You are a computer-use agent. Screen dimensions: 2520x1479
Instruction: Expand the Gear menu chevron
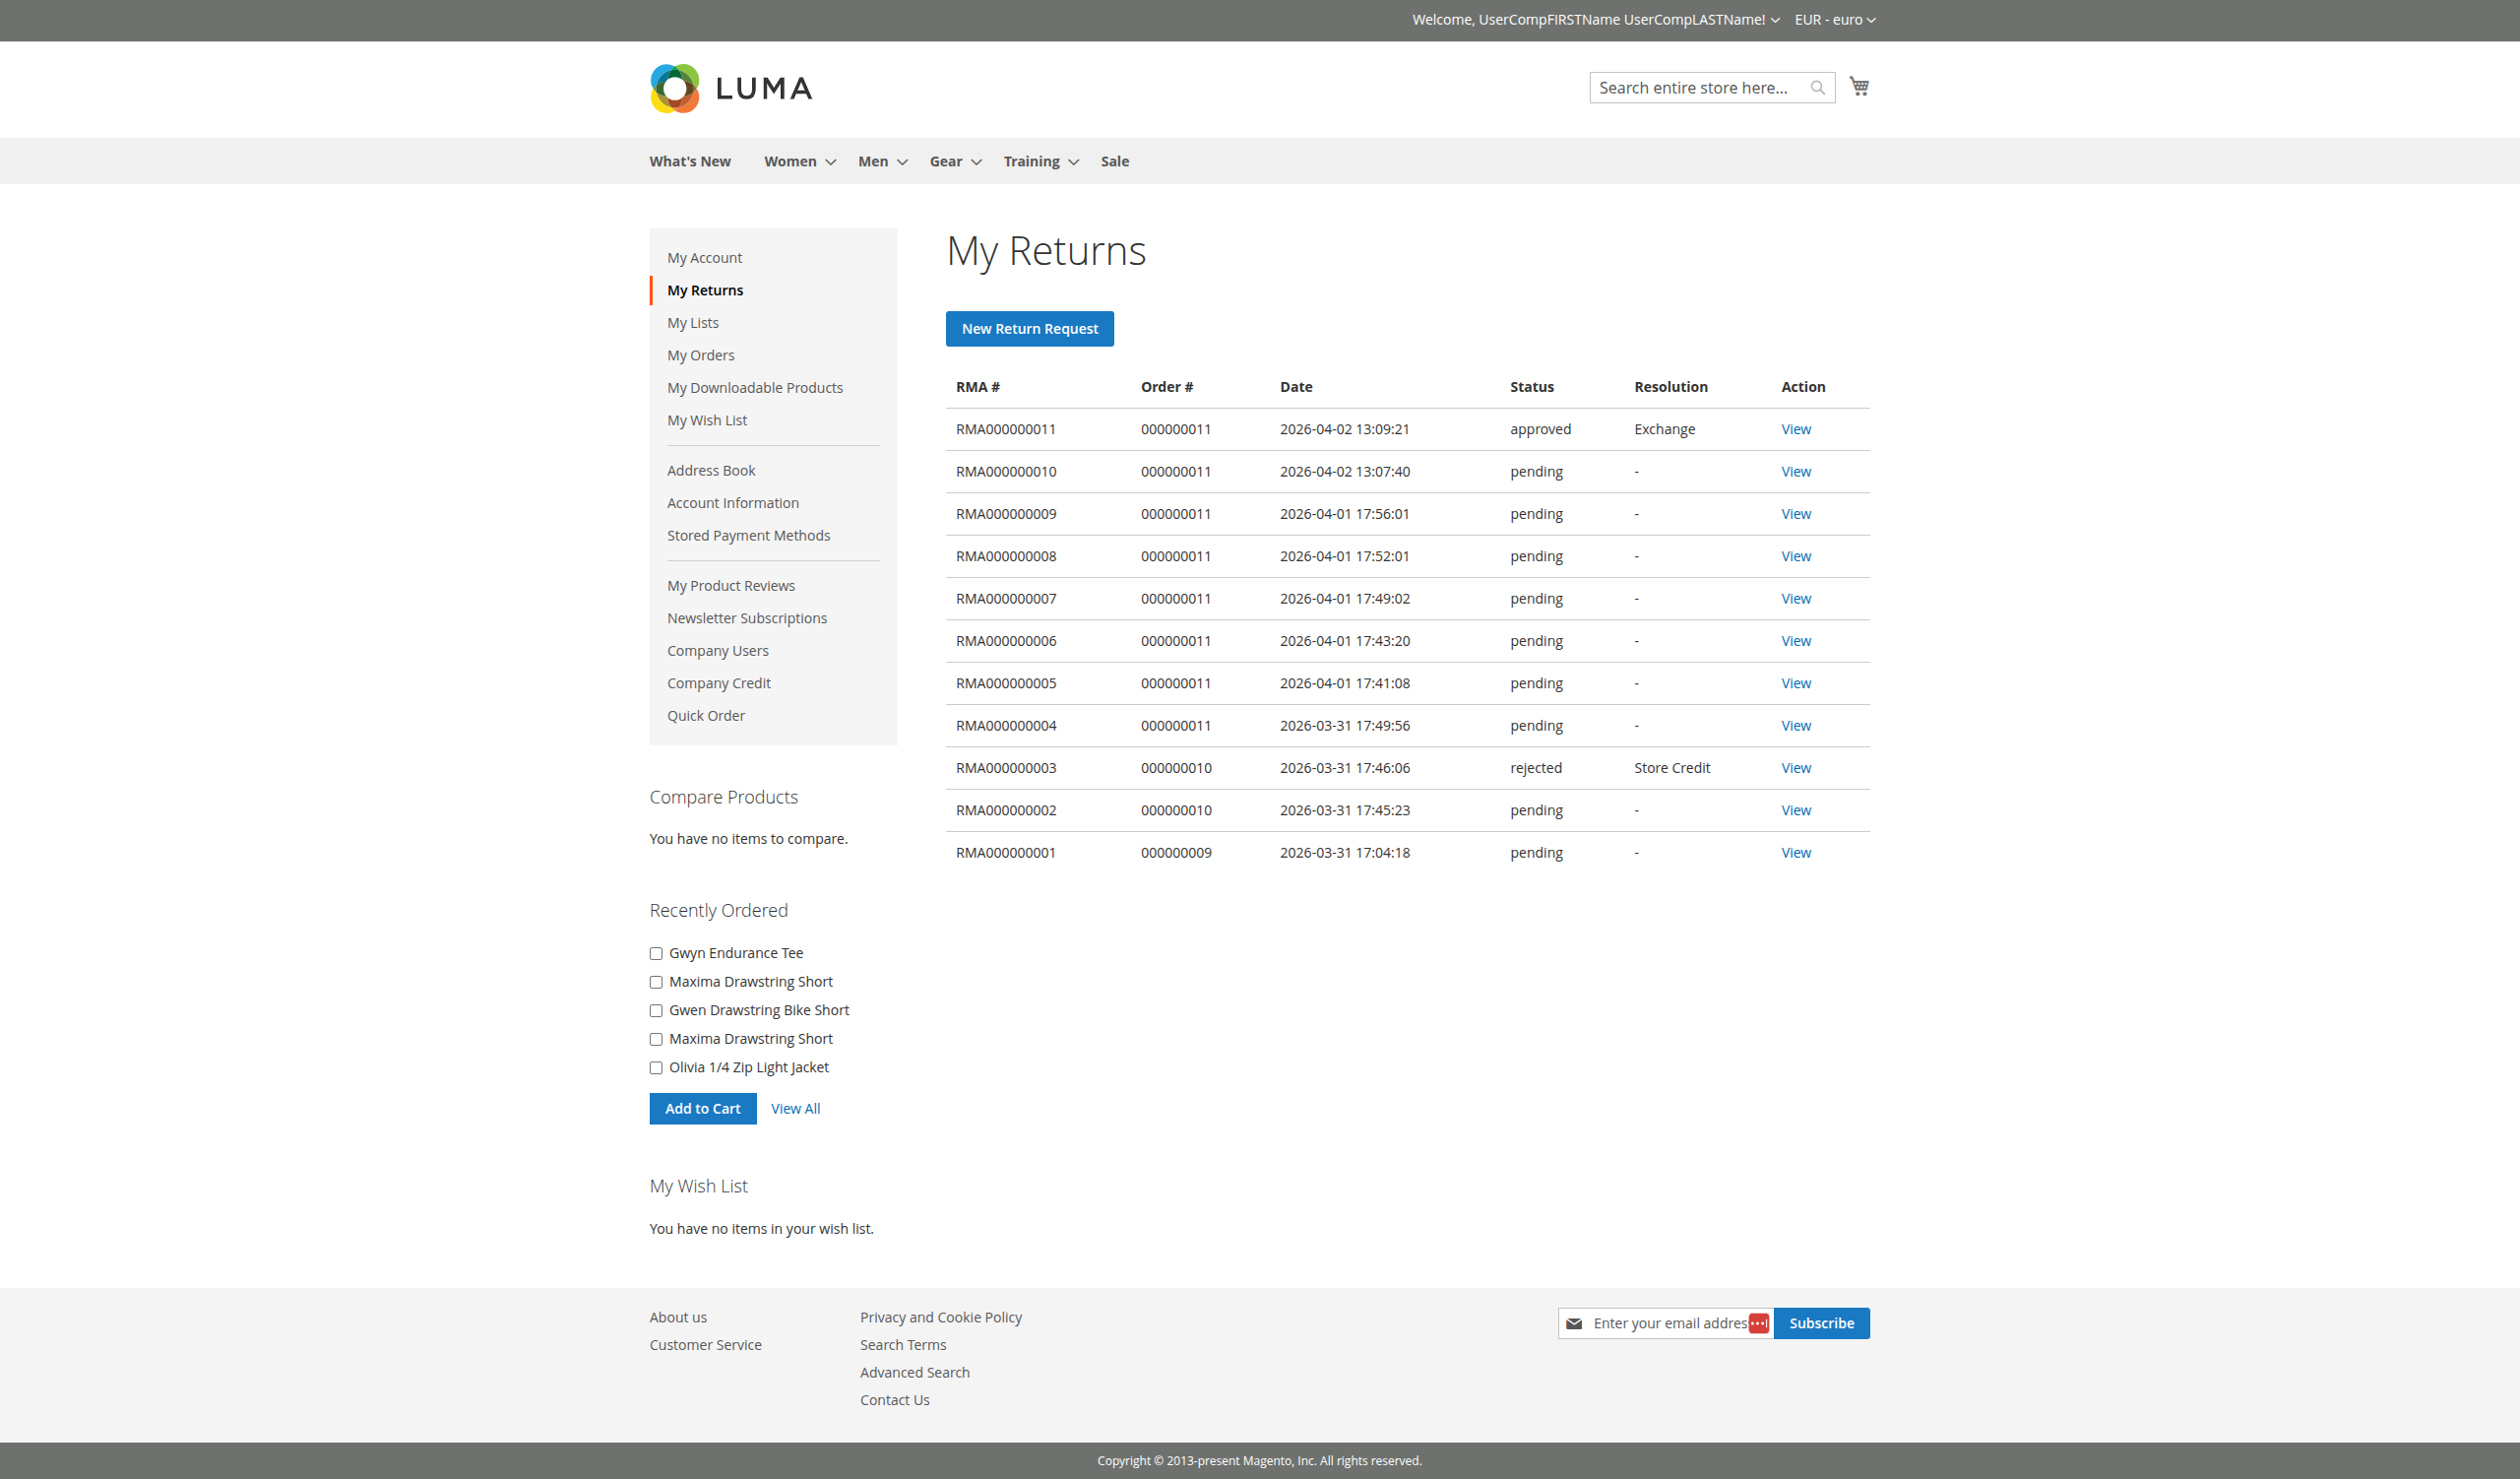[976, 162]
